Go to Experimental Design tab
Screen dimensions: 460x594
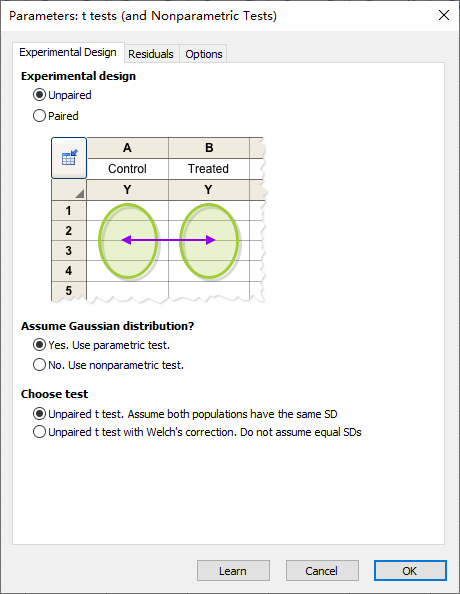(68, 52)
